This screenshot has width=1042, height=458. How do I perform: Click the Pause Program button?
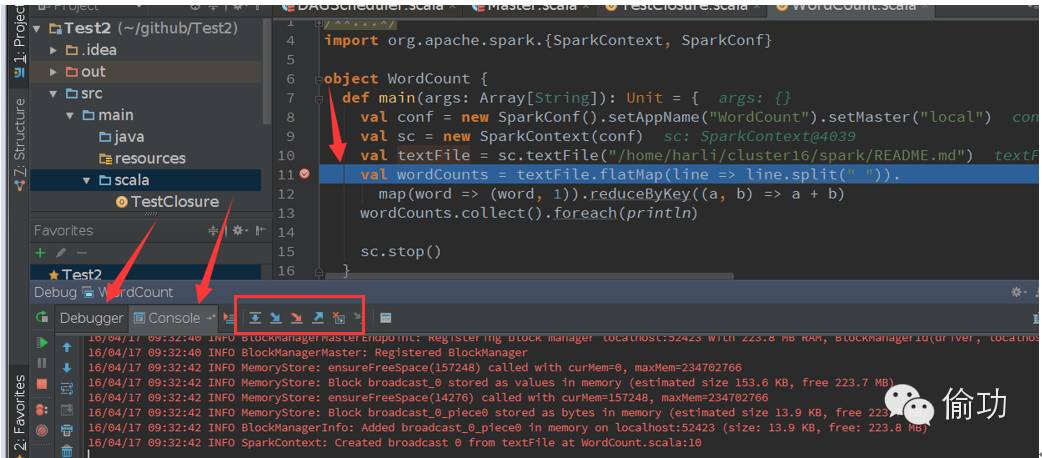[x=43, y=363]
